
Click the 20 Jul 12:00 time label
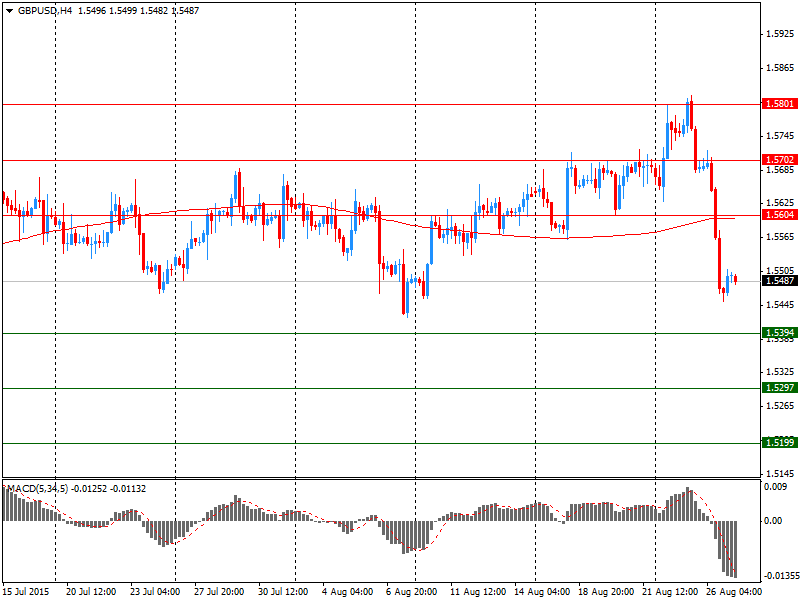coord(91,592)
